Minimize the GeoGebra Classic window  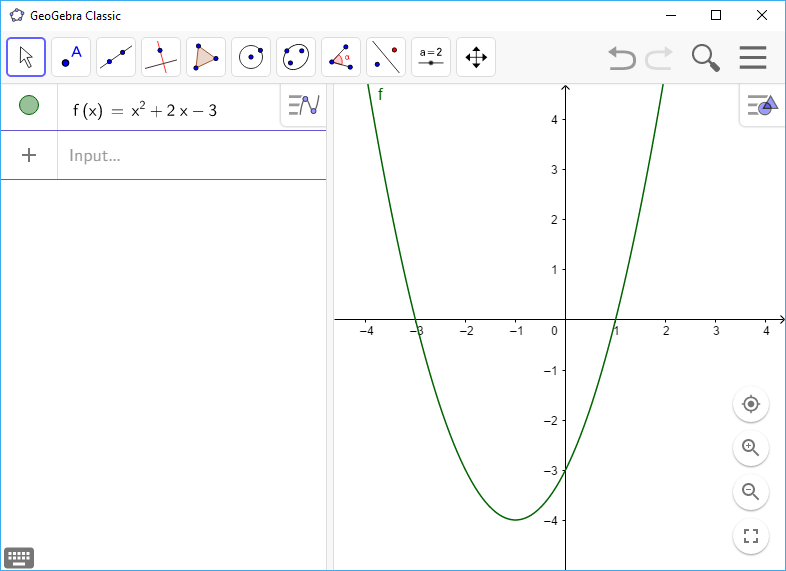(x=671, y=16)
